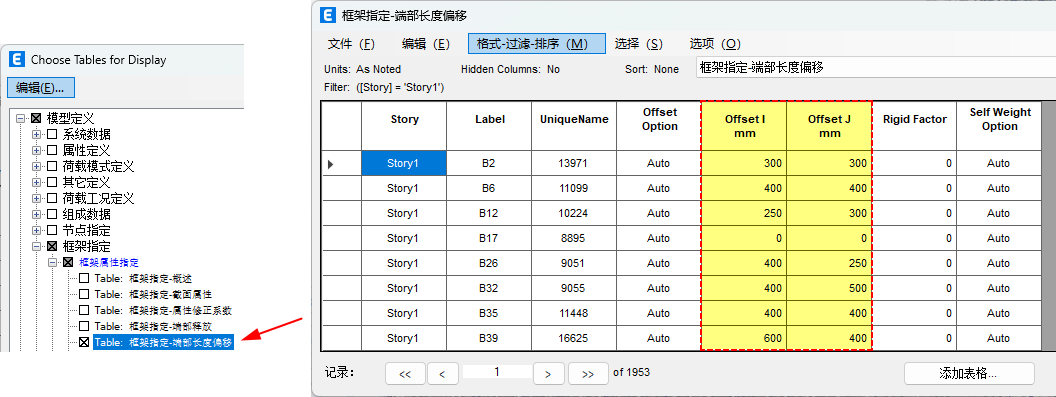Click the Offset J cell in row B32
The width and height of the screenshot is (1056, 397).
(829, 288)
